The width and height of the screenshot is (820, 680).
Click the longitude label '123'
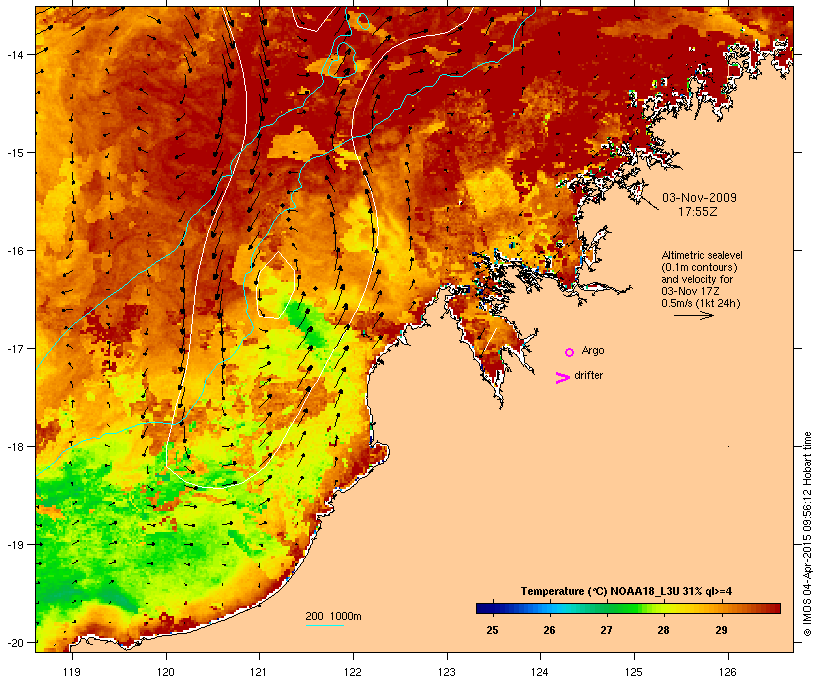447,672
